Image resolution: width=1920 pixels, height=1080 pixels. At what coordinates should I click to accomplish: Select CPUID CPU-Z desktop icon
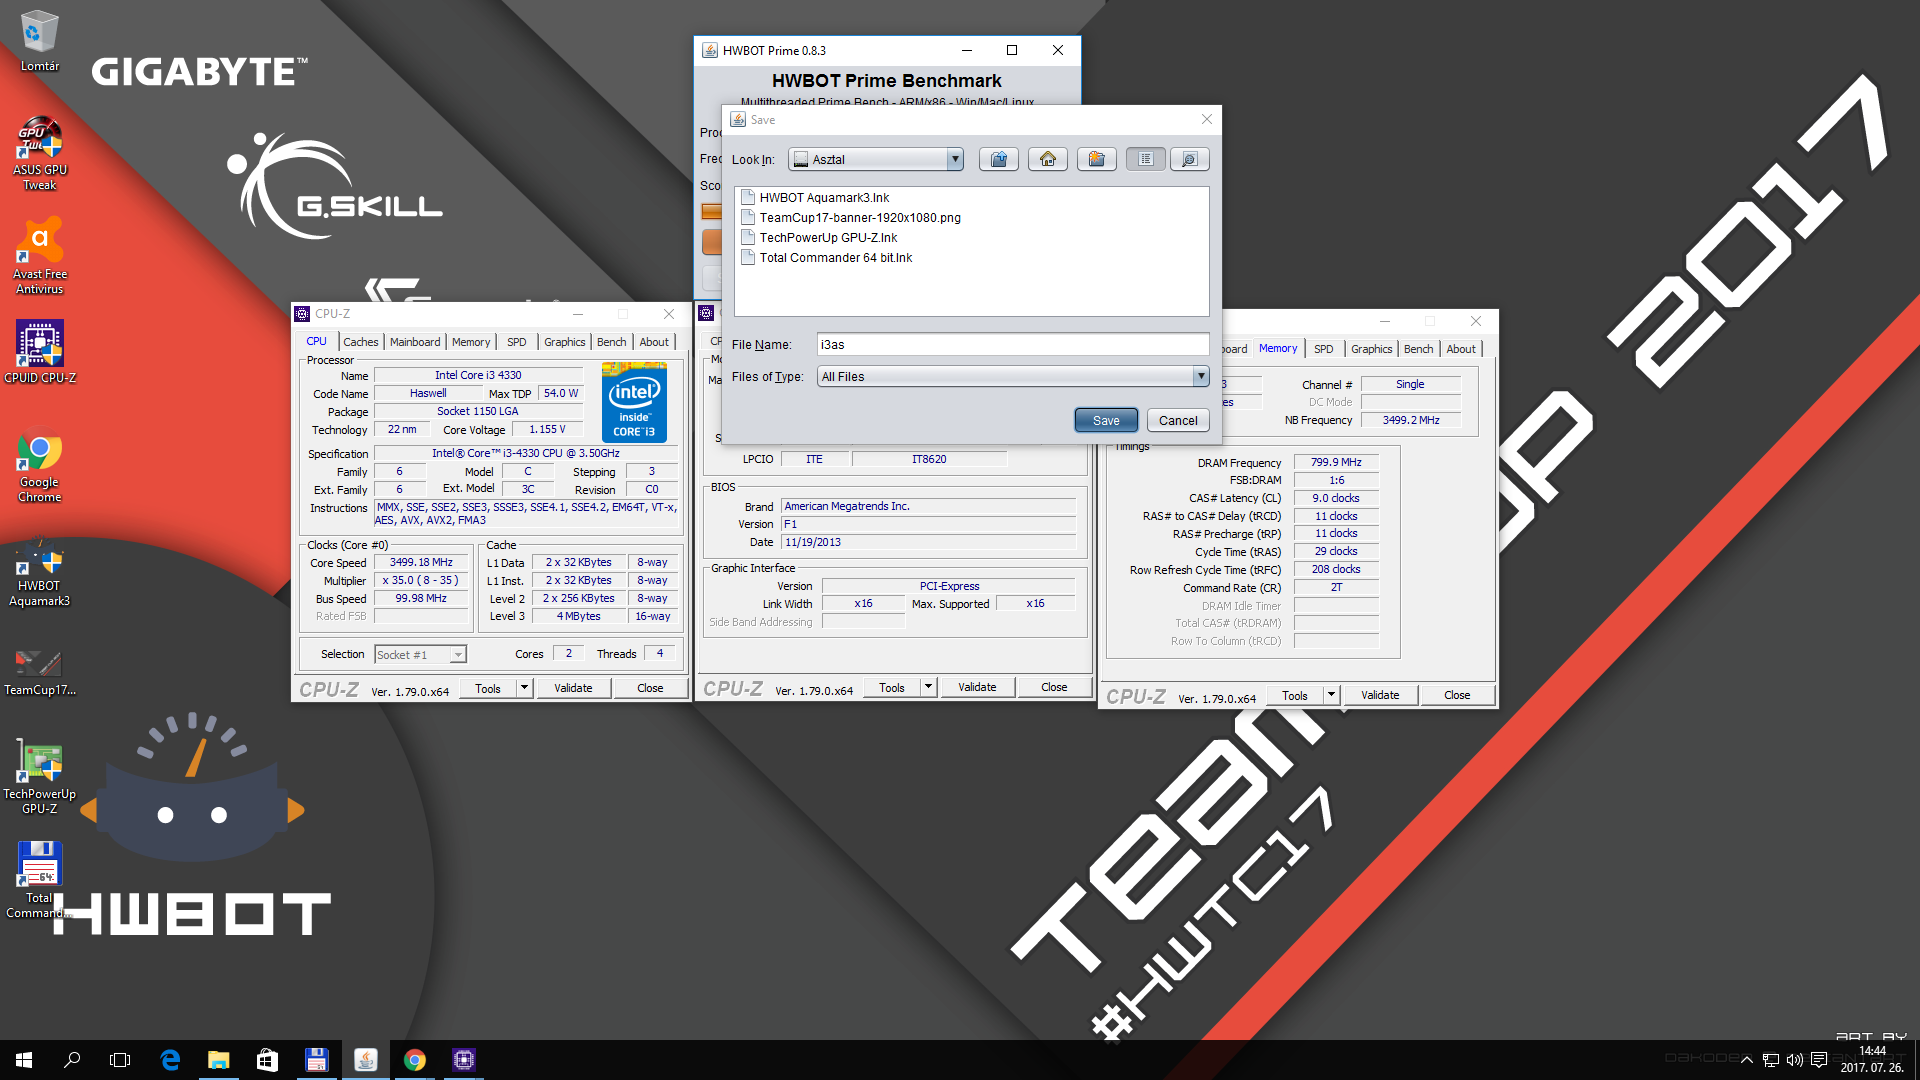tap(39, 352)
